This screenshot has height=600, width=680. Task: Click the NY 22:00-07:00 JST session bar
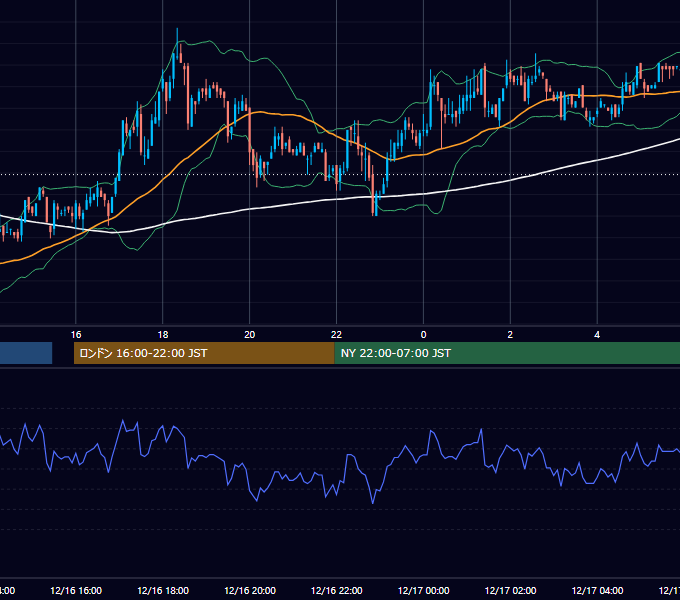click(507, 353)
